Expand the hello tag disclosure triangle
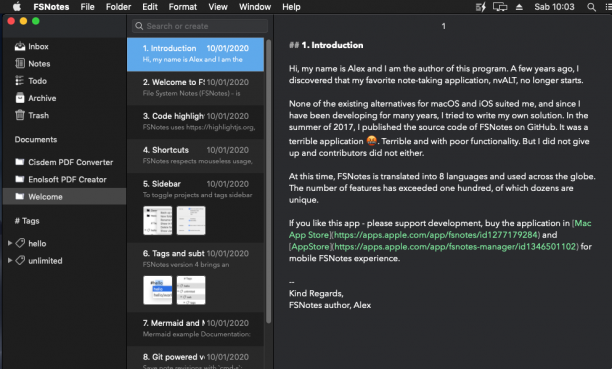The image size is (612, 369). [x=10, y=243]
